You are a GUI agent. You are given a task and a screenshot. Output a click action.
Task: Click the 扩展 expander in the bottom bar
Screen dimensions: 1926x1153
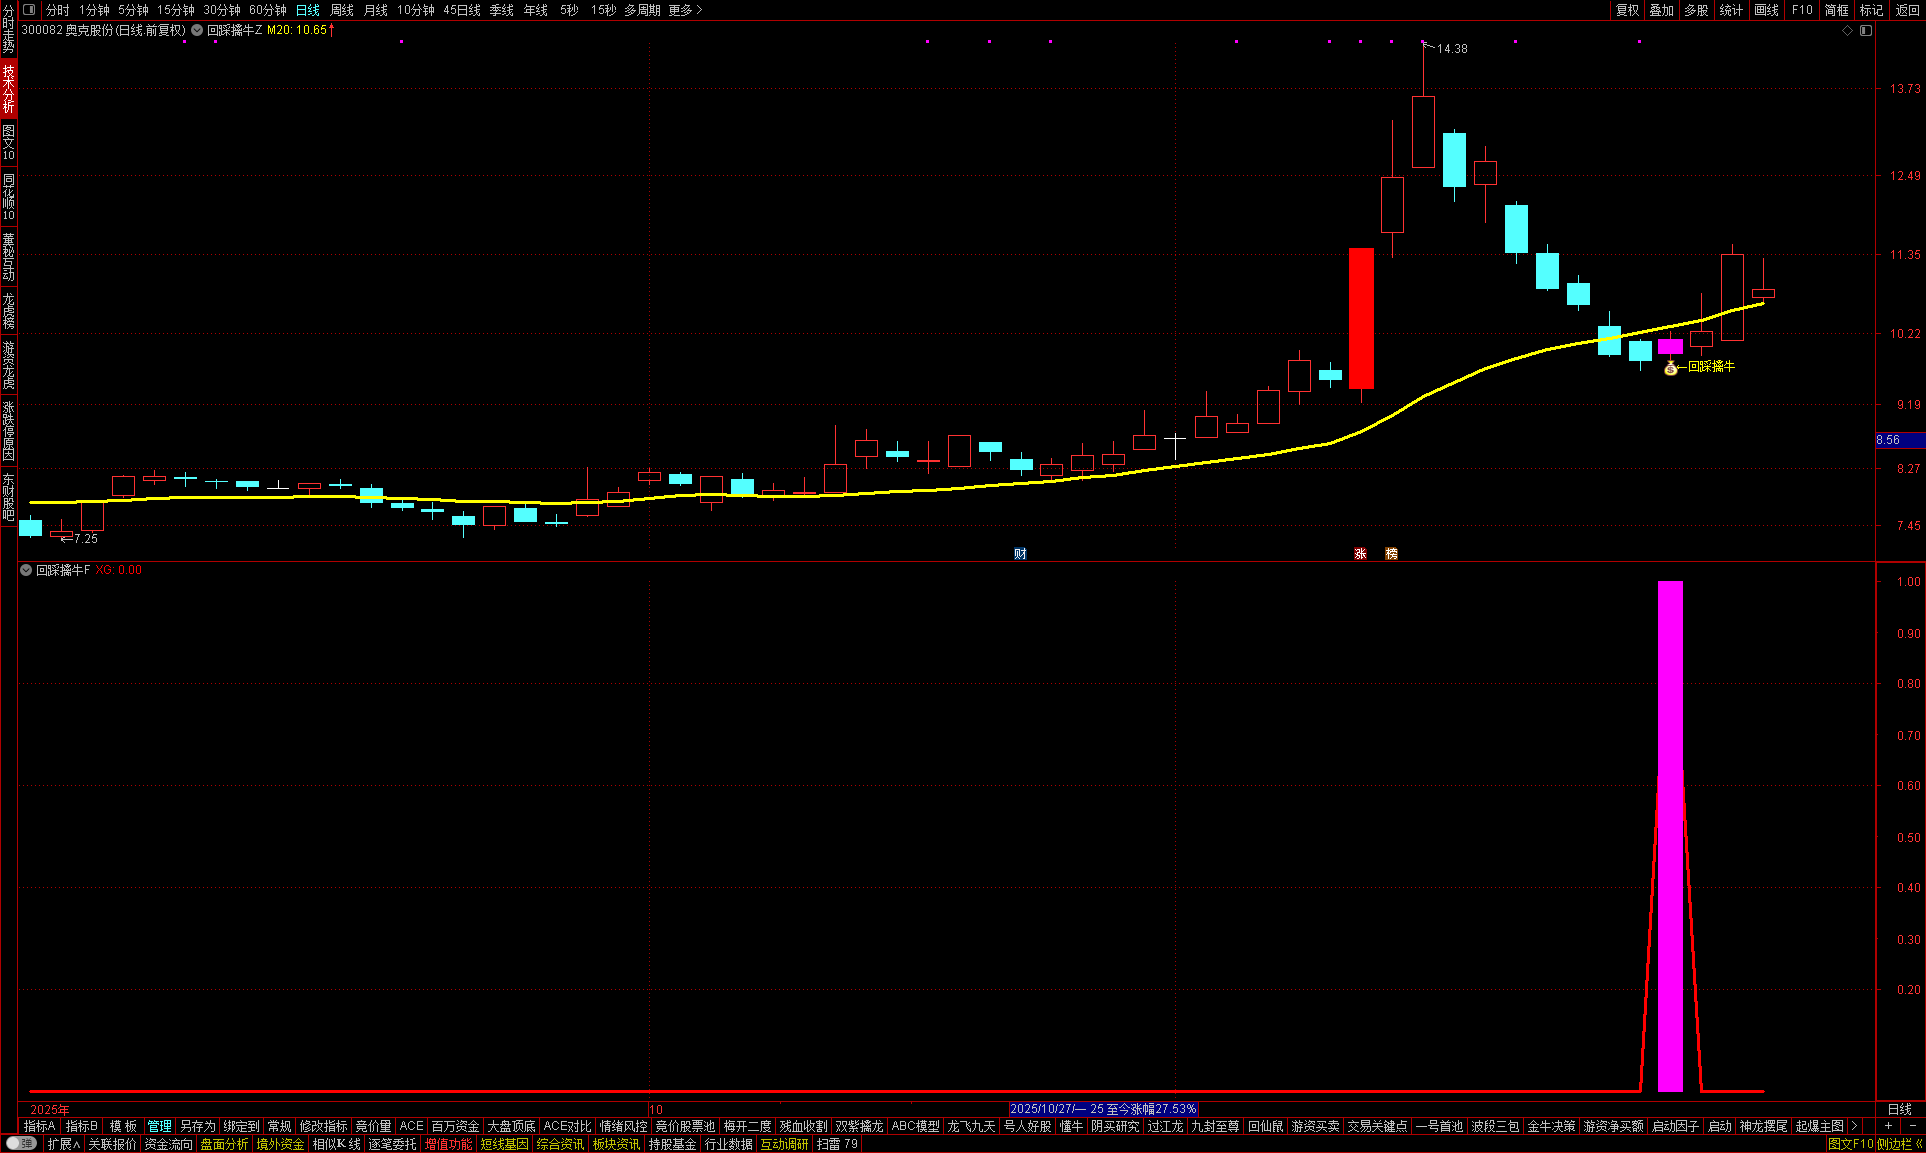[x=63, y=1144]
